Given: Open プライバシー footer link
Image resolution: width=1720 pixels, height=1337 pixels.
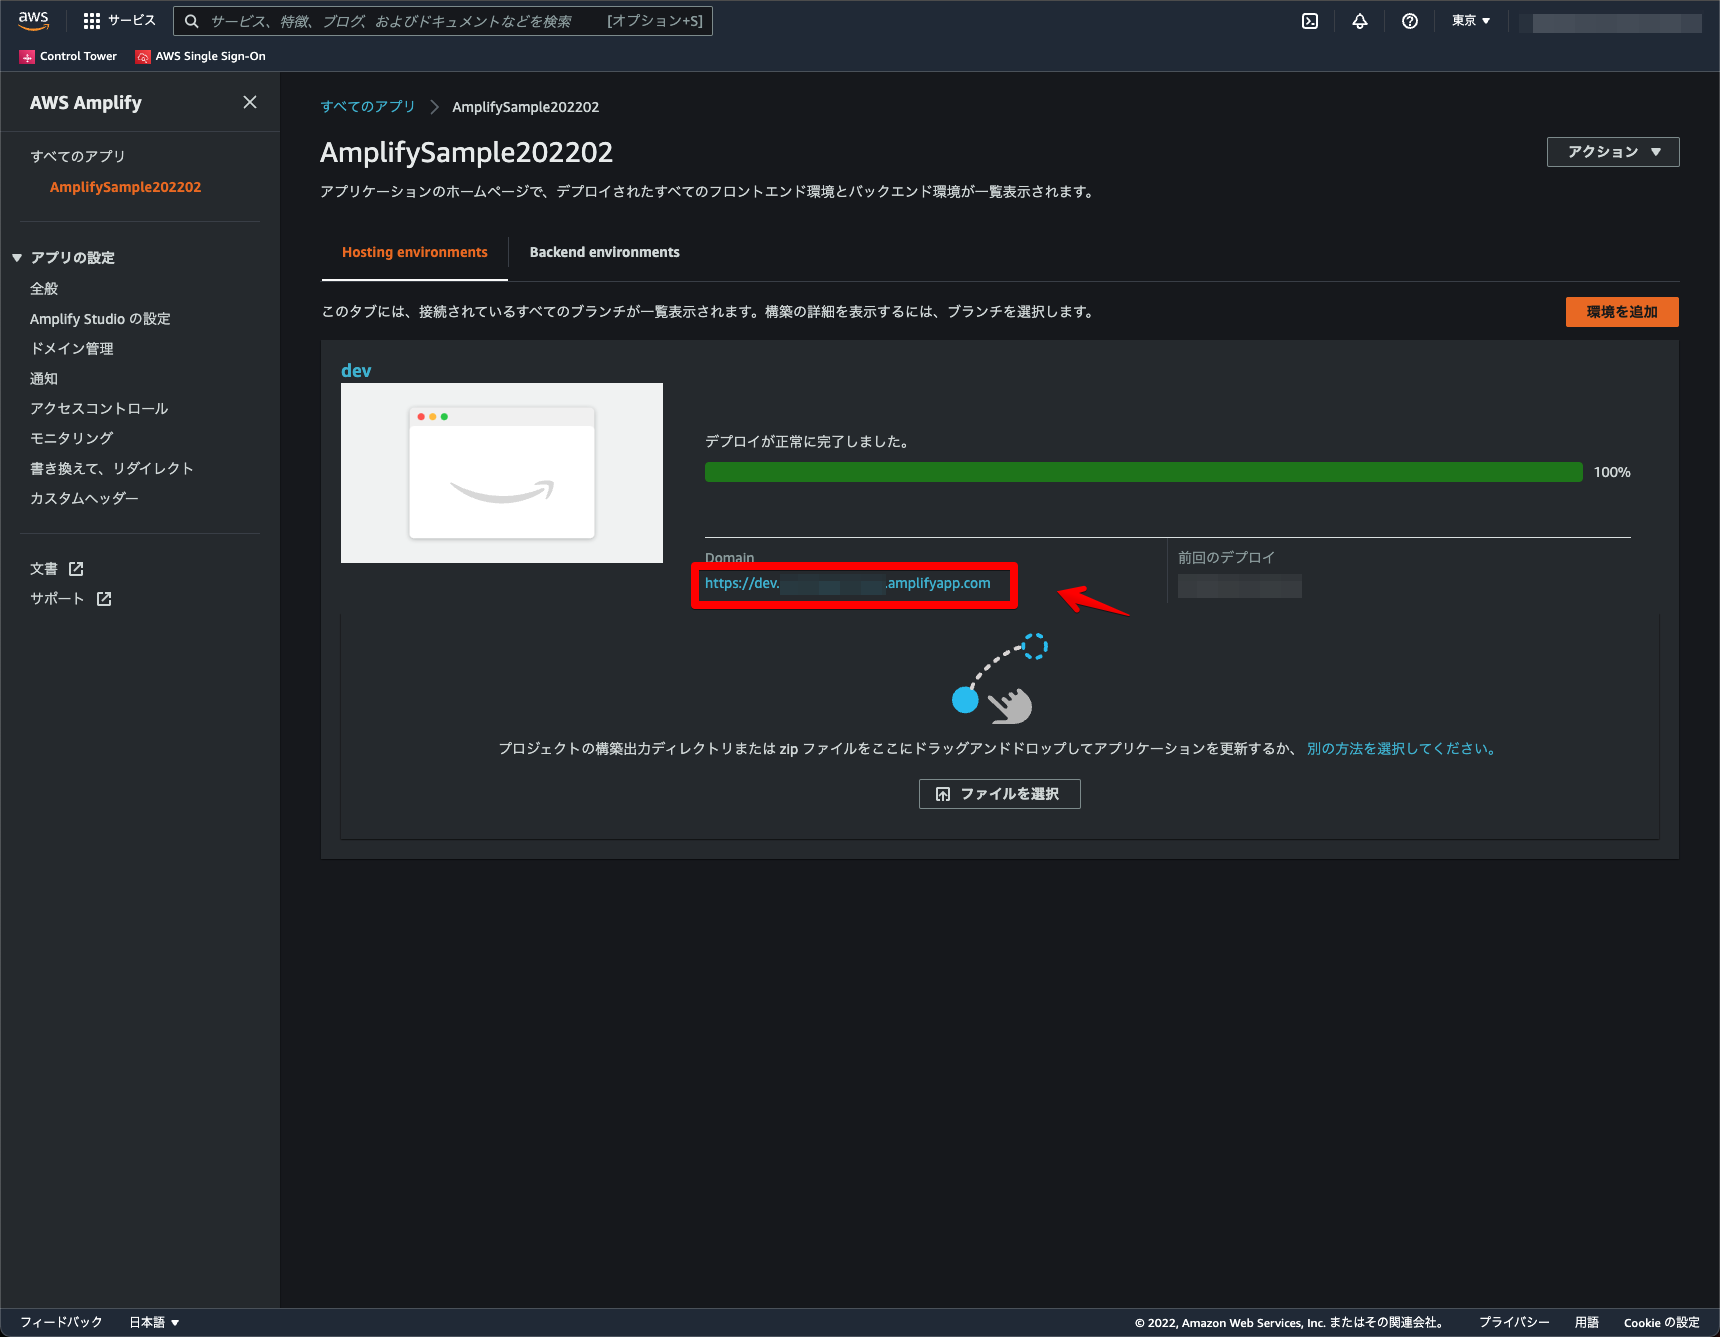Looking at the screenshot, I should (1514, 1322).
